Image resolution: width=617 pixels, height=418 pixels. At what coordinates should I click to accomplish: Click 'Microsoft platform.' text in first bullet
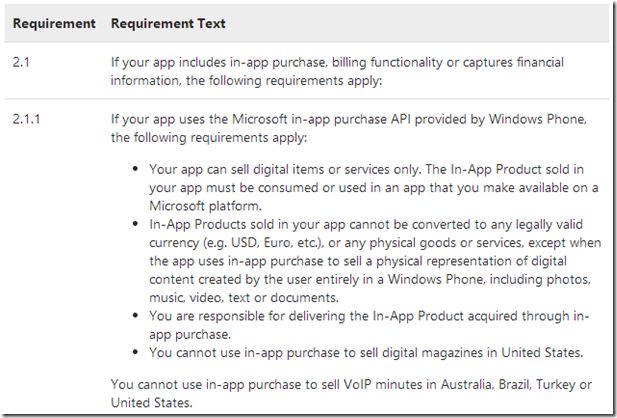coord(205,205)
